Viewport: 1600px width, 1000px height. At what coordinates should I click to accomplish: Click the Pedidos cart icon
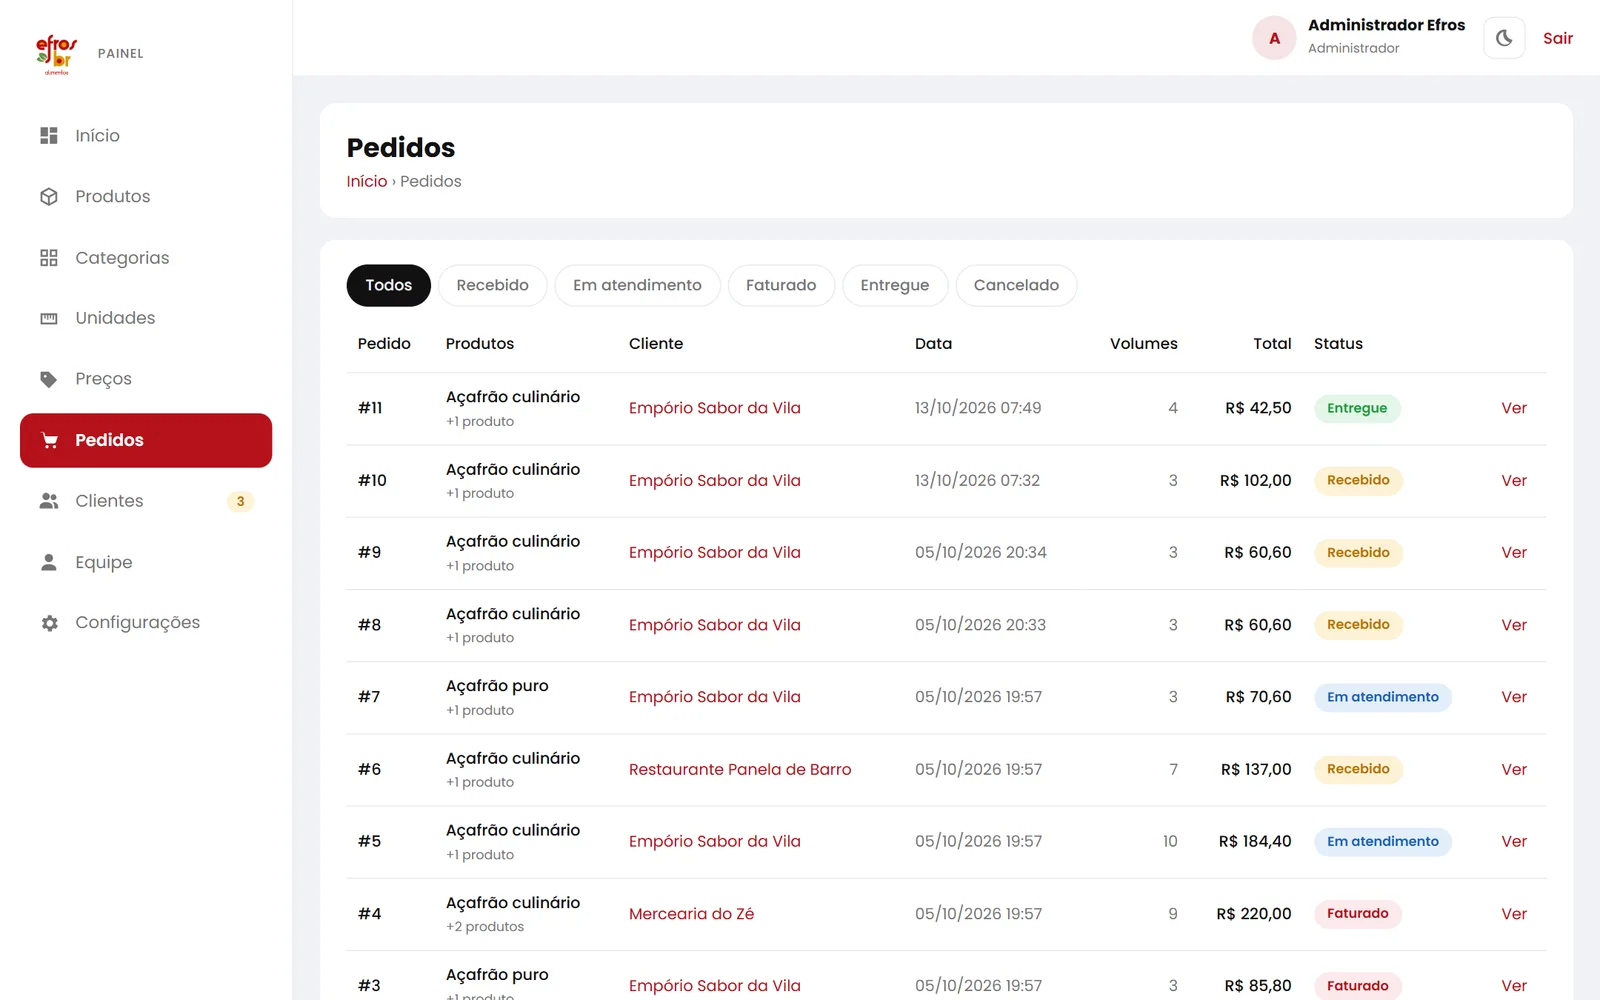(49, 440)
